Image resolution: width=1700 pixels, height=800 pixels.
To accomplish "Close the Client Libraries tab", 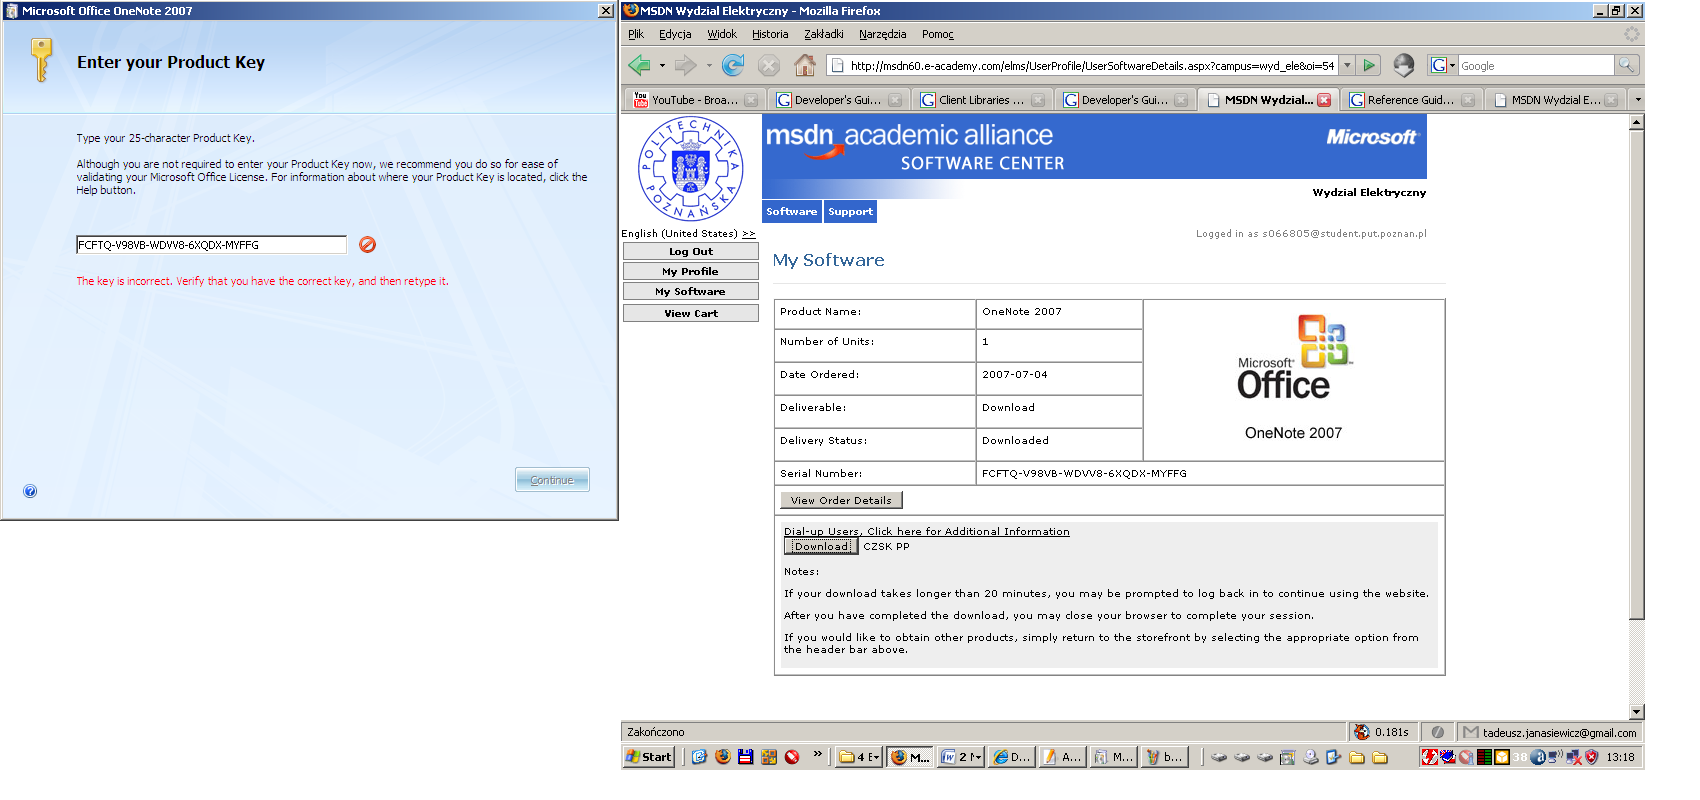I will click(x=1038, y=100).
